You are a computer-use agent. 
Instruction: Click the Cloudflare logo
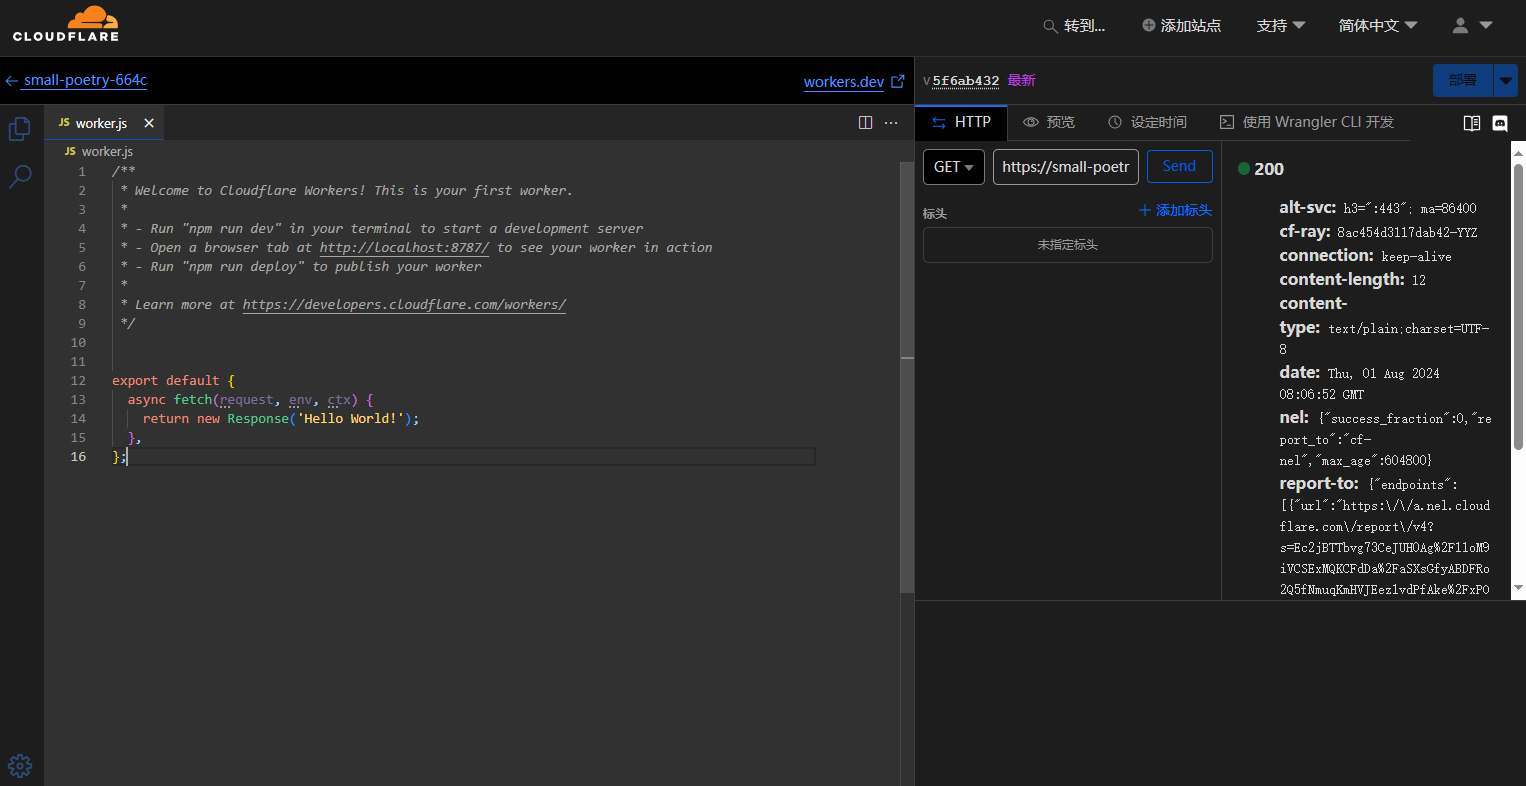click(x=66, y=24)
